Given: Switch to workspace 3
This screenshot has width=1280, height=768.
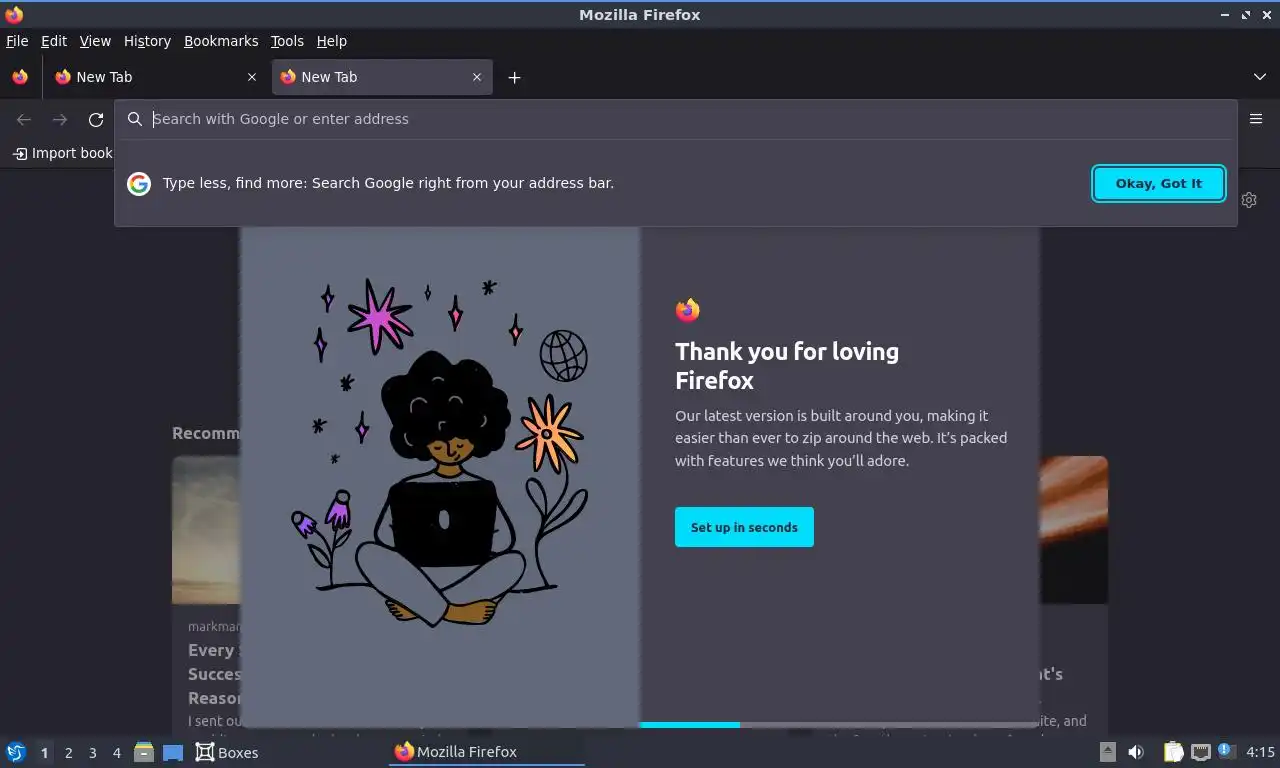Looking at the screenshot, I should (x=92, y=752).
